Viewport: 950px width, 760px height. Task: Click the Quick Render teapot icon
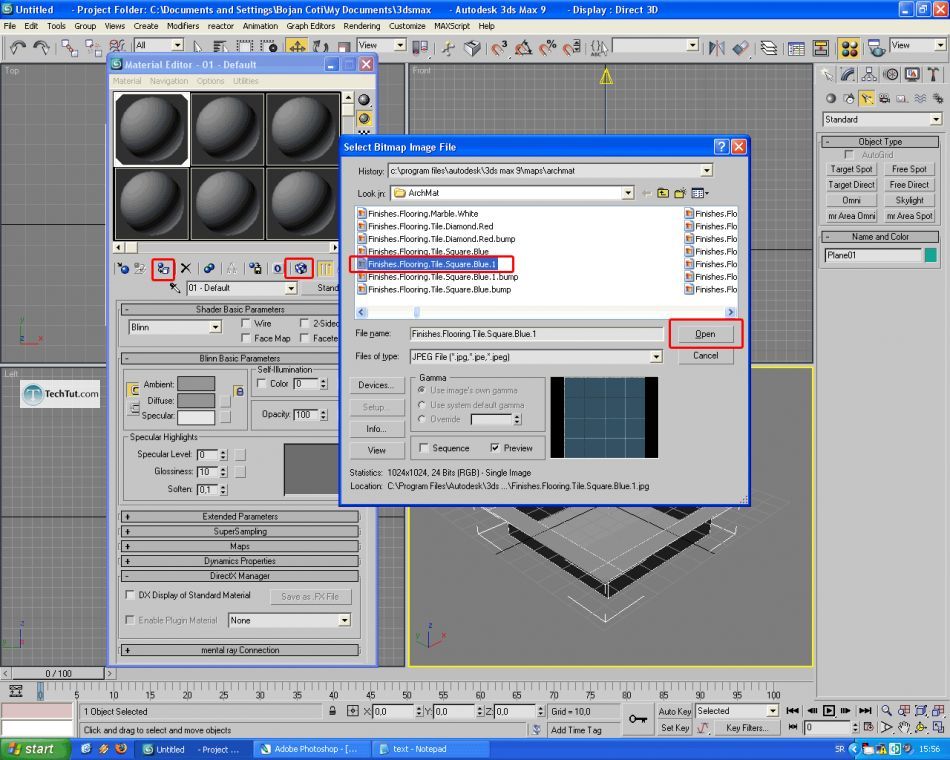click(x=875, y=48)
